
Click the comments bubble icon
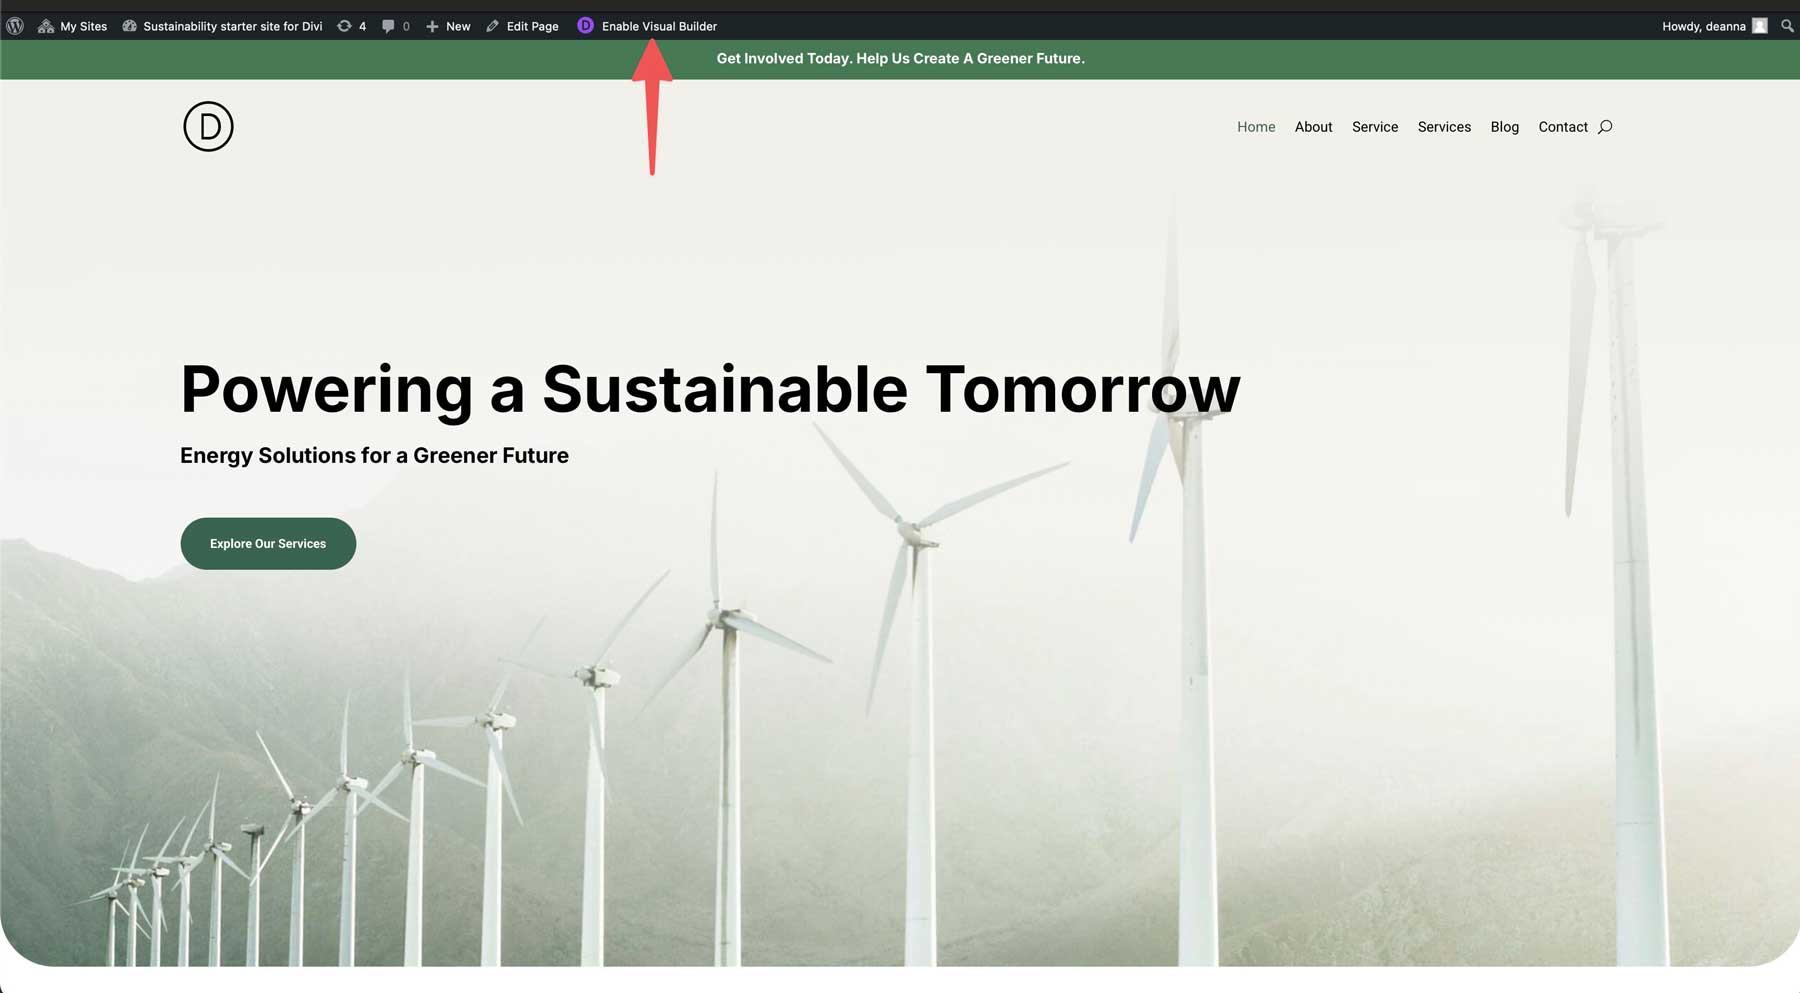pos(388,26)
